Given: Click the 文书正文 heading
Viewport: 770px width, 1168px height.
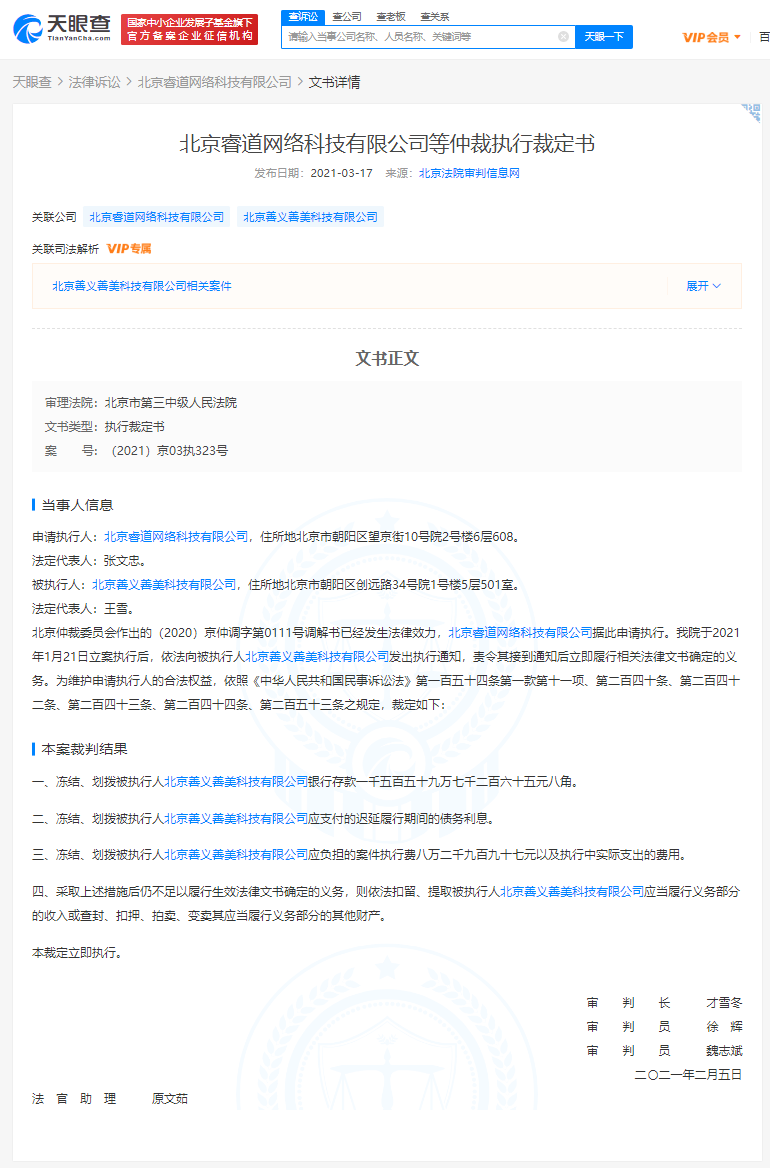Looking at the screenshot, I should (387, 358).
